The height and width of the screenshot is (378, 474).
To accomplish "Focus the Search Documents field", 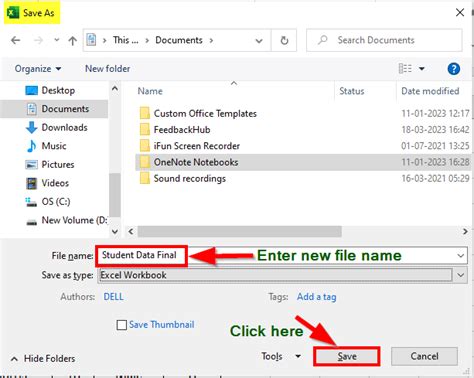I will [384, 40].
